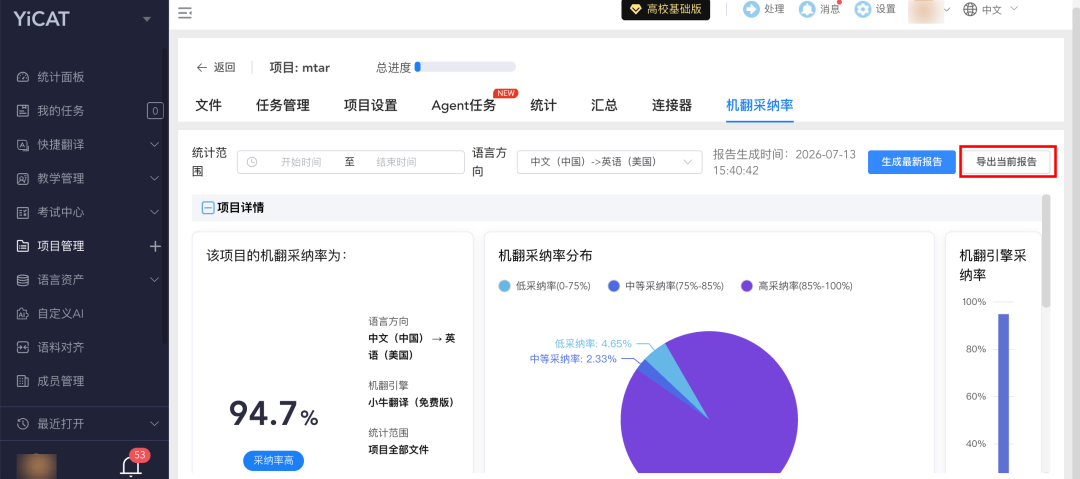Collapse sidebar with hamburger icon
The image size is (1080, 479).
pyautogui.click(x=185, y=12)
